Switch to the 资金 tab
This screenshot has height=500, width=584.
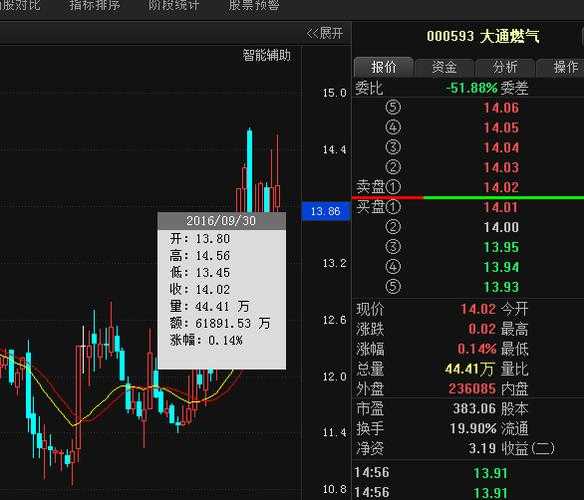[x=444, y=68]
